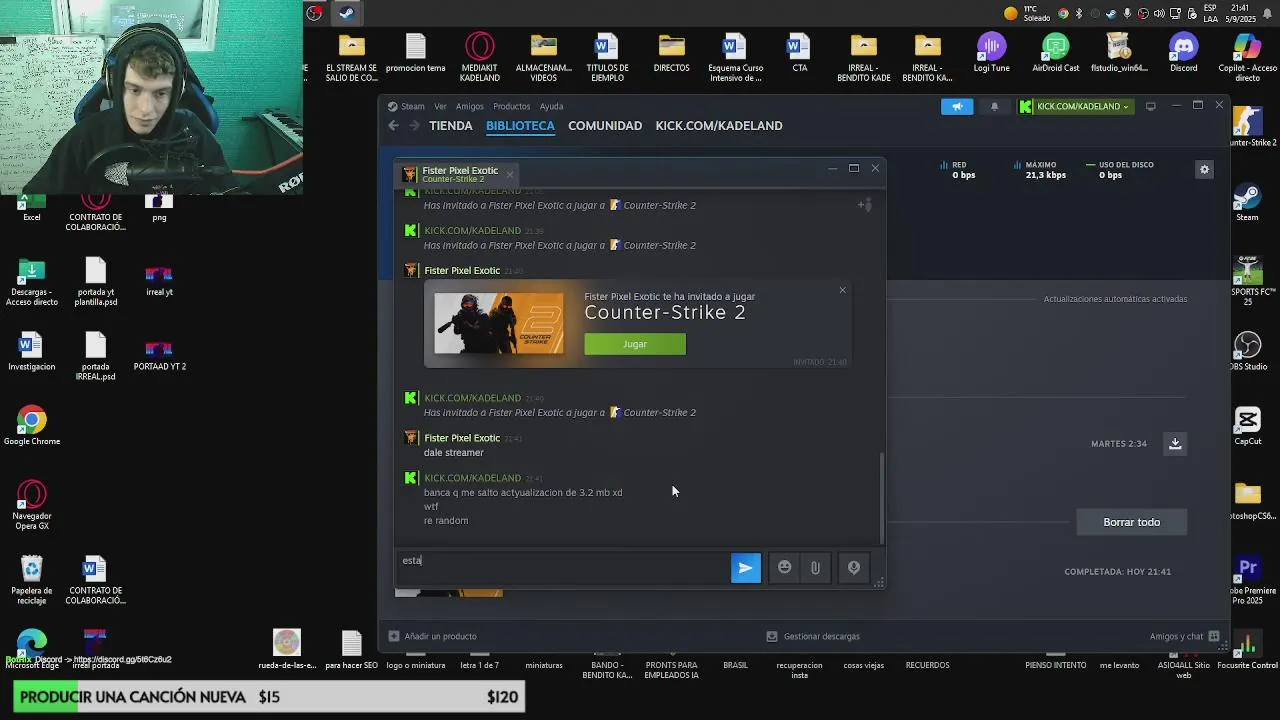The height and width of the screenshot is (720, 1280).
Task: Switch Steam to Big Picture mode icon
Action: click(x=1150, y=106)
